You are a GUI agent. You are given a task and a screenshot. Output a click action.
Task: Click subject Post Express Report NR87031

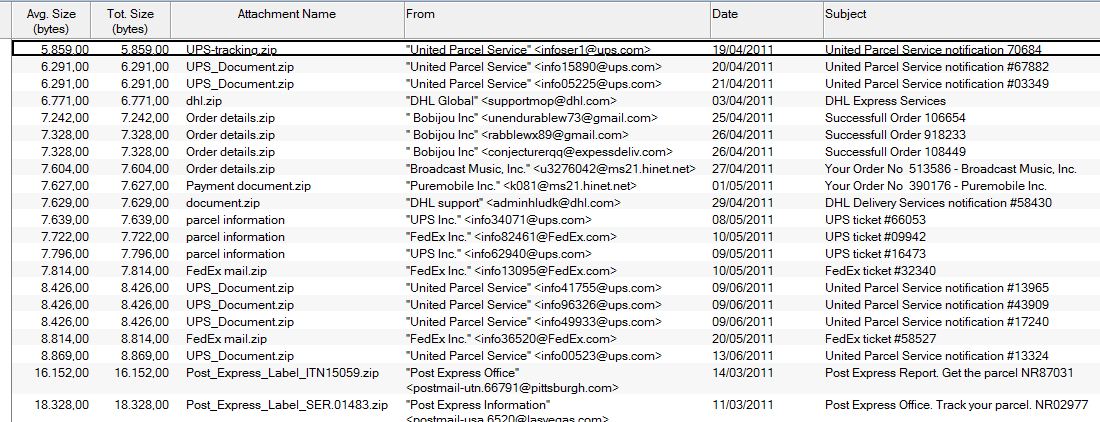click(x=949, y=373)
